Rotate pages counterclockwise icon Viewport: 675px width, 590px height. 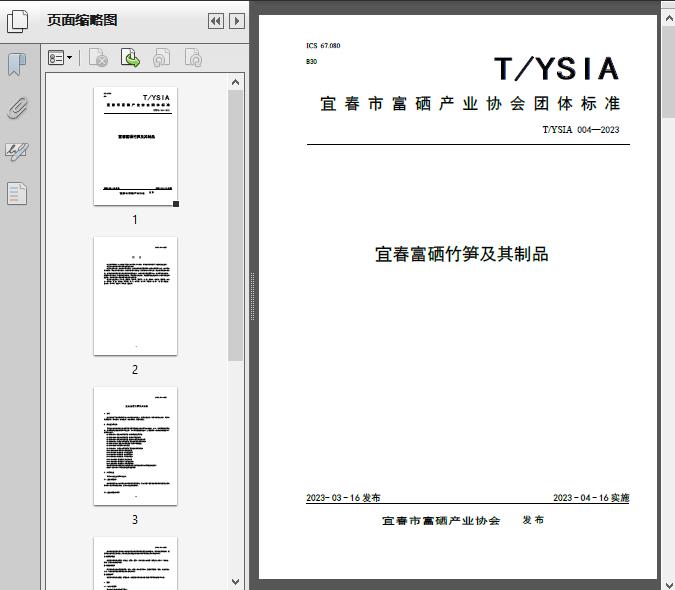coord(162,58)
